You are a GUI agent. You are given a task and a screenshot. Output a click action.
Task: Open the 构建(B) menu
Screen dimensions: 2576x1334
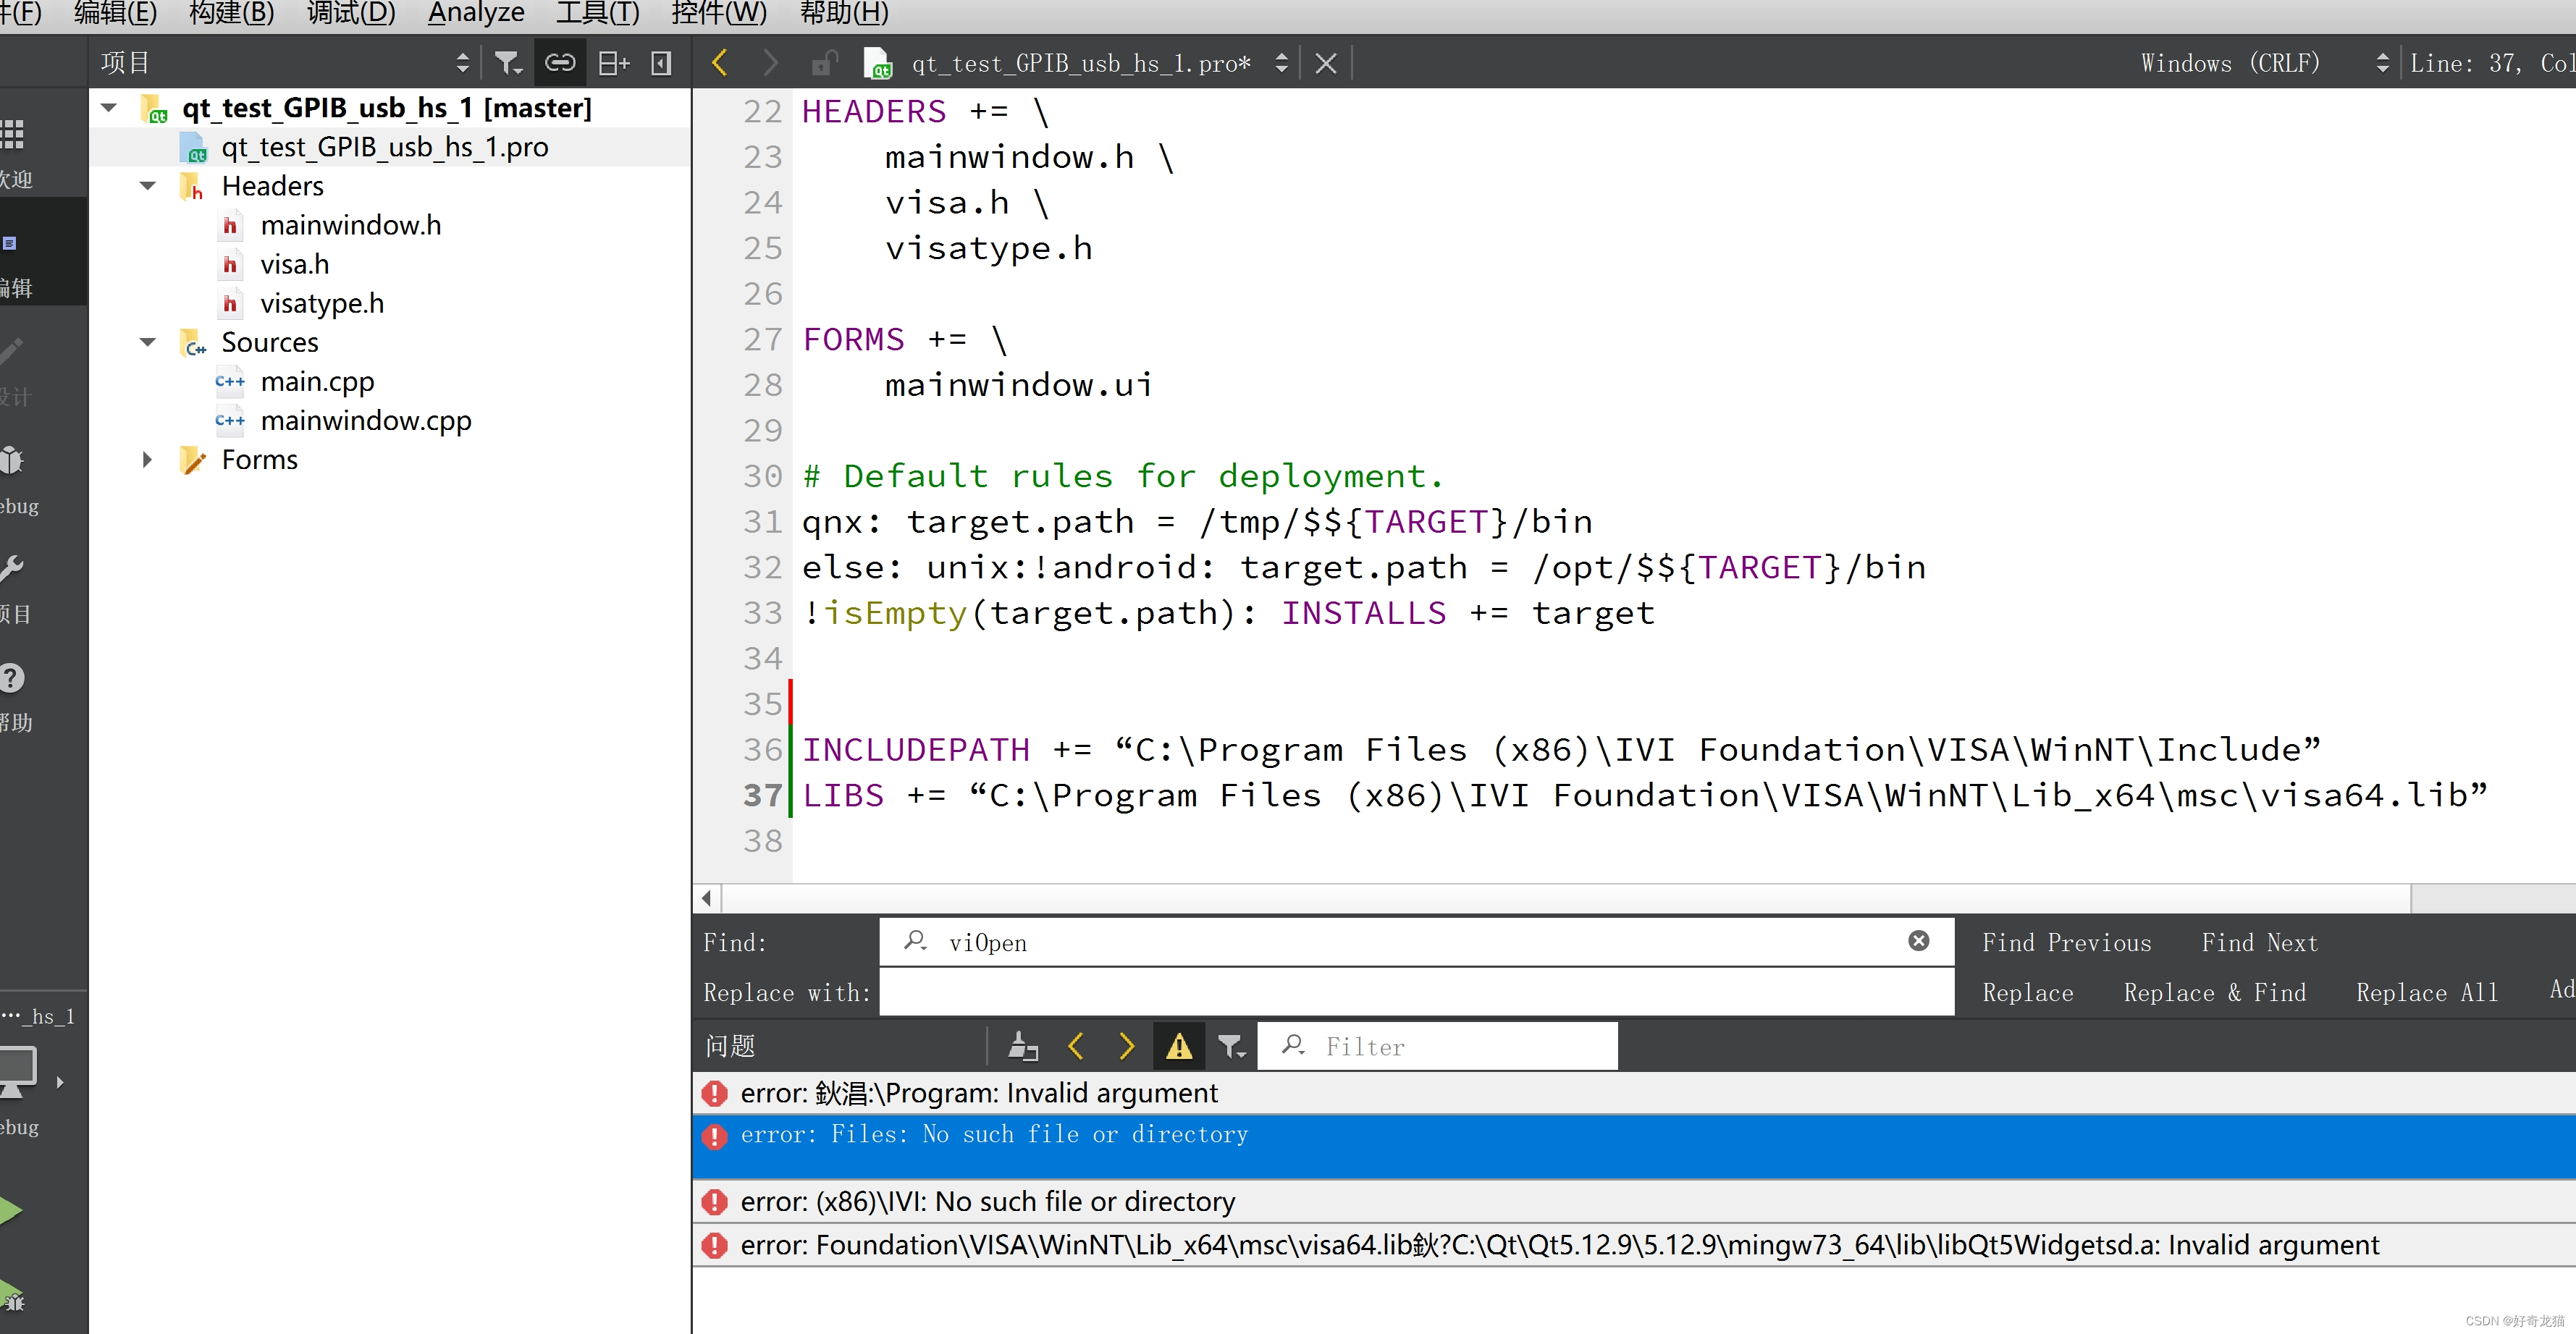pyautogui.click(x=231, y=14)
